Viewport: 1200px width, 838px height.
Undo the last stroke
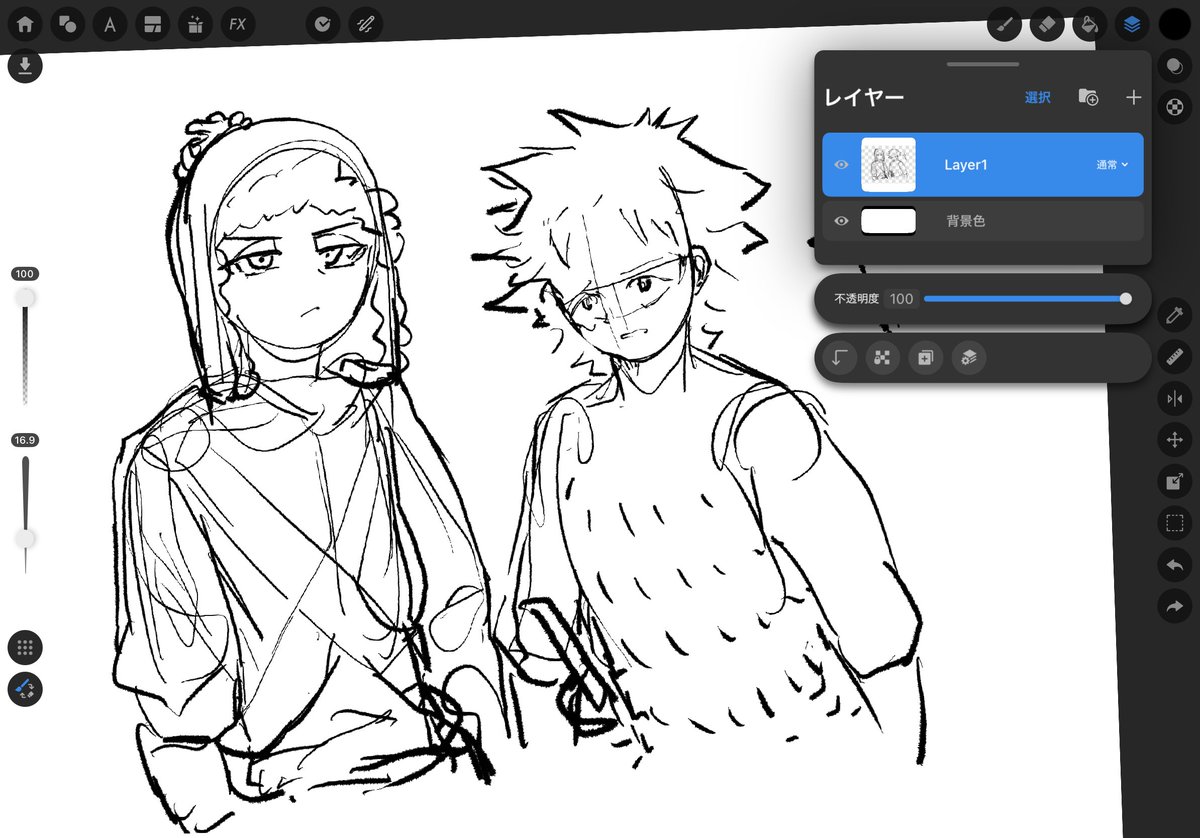click(x=1175, y=565)
